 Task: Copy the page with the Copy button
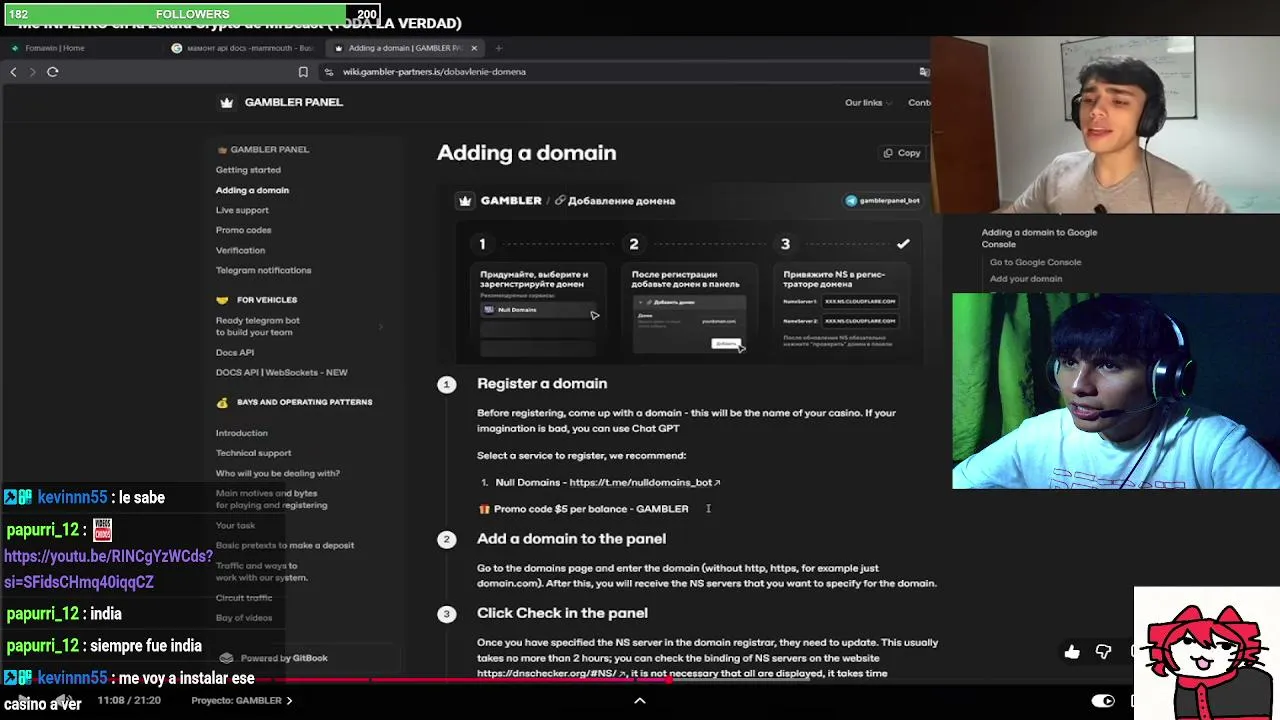click(x=902, y=153)
